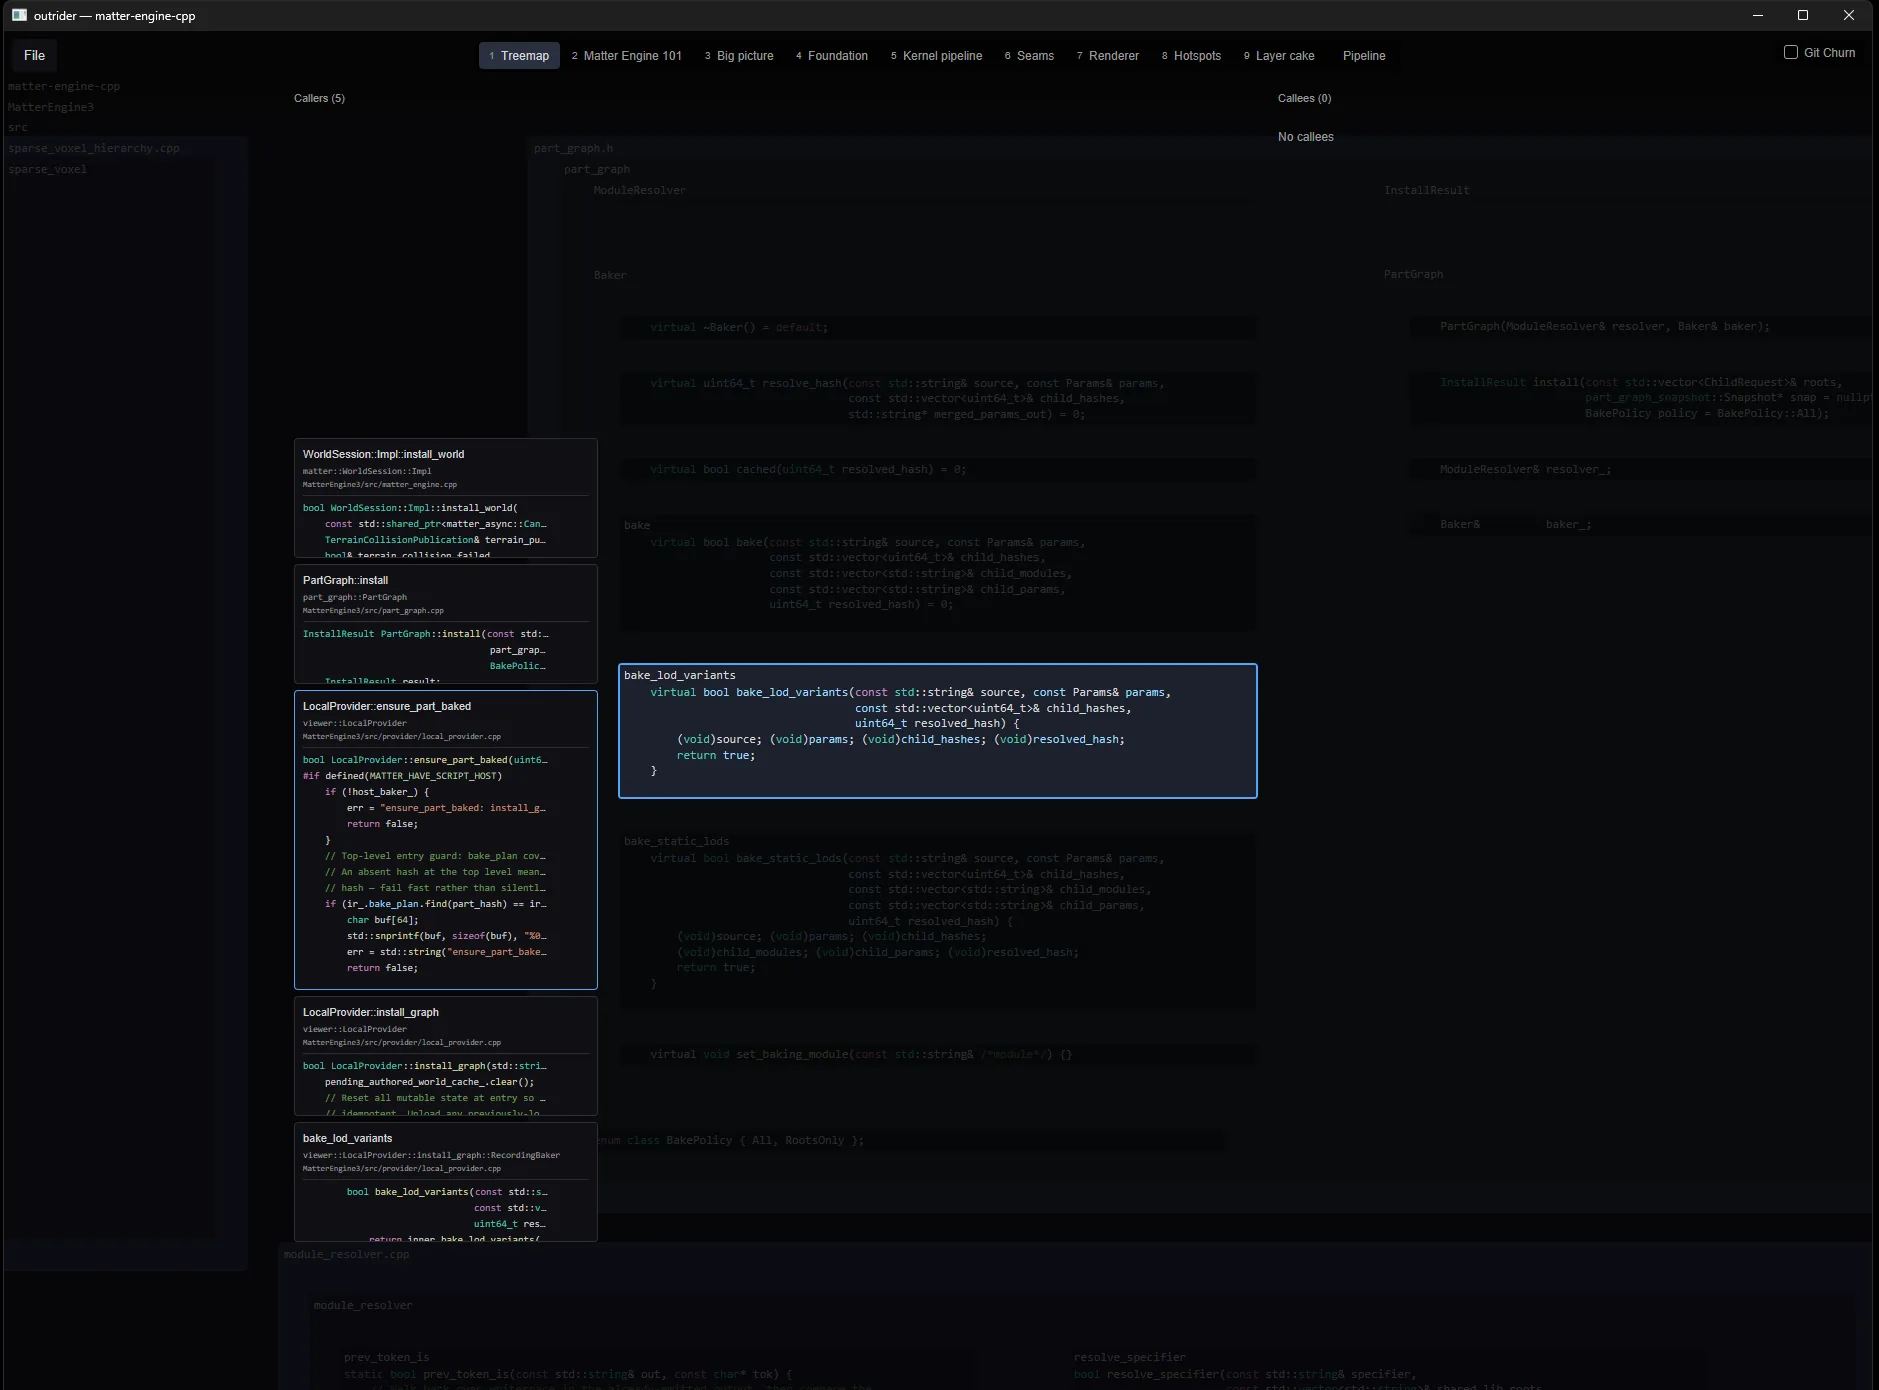Select sparse_voxel_hierarchy.cpp in the sidebar
This screenshot has width=1879, height=1390.
click(94, 148)
